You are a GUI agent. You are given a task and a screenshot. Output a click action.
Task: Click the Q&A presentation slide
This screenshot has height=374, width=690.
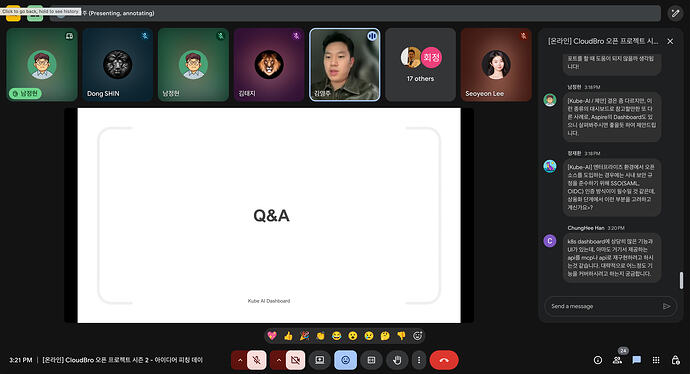click(x=269, y=215)
